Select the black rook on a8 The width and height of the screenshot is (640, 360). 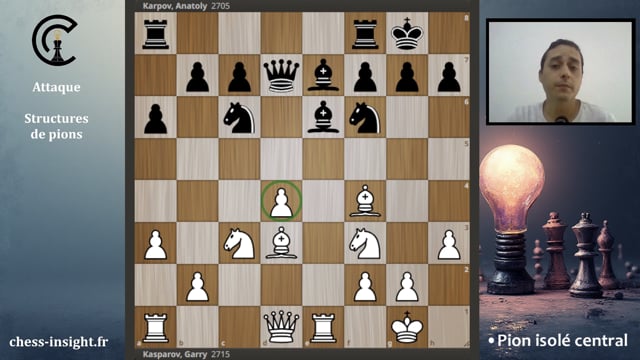click(x=156, y=34)
